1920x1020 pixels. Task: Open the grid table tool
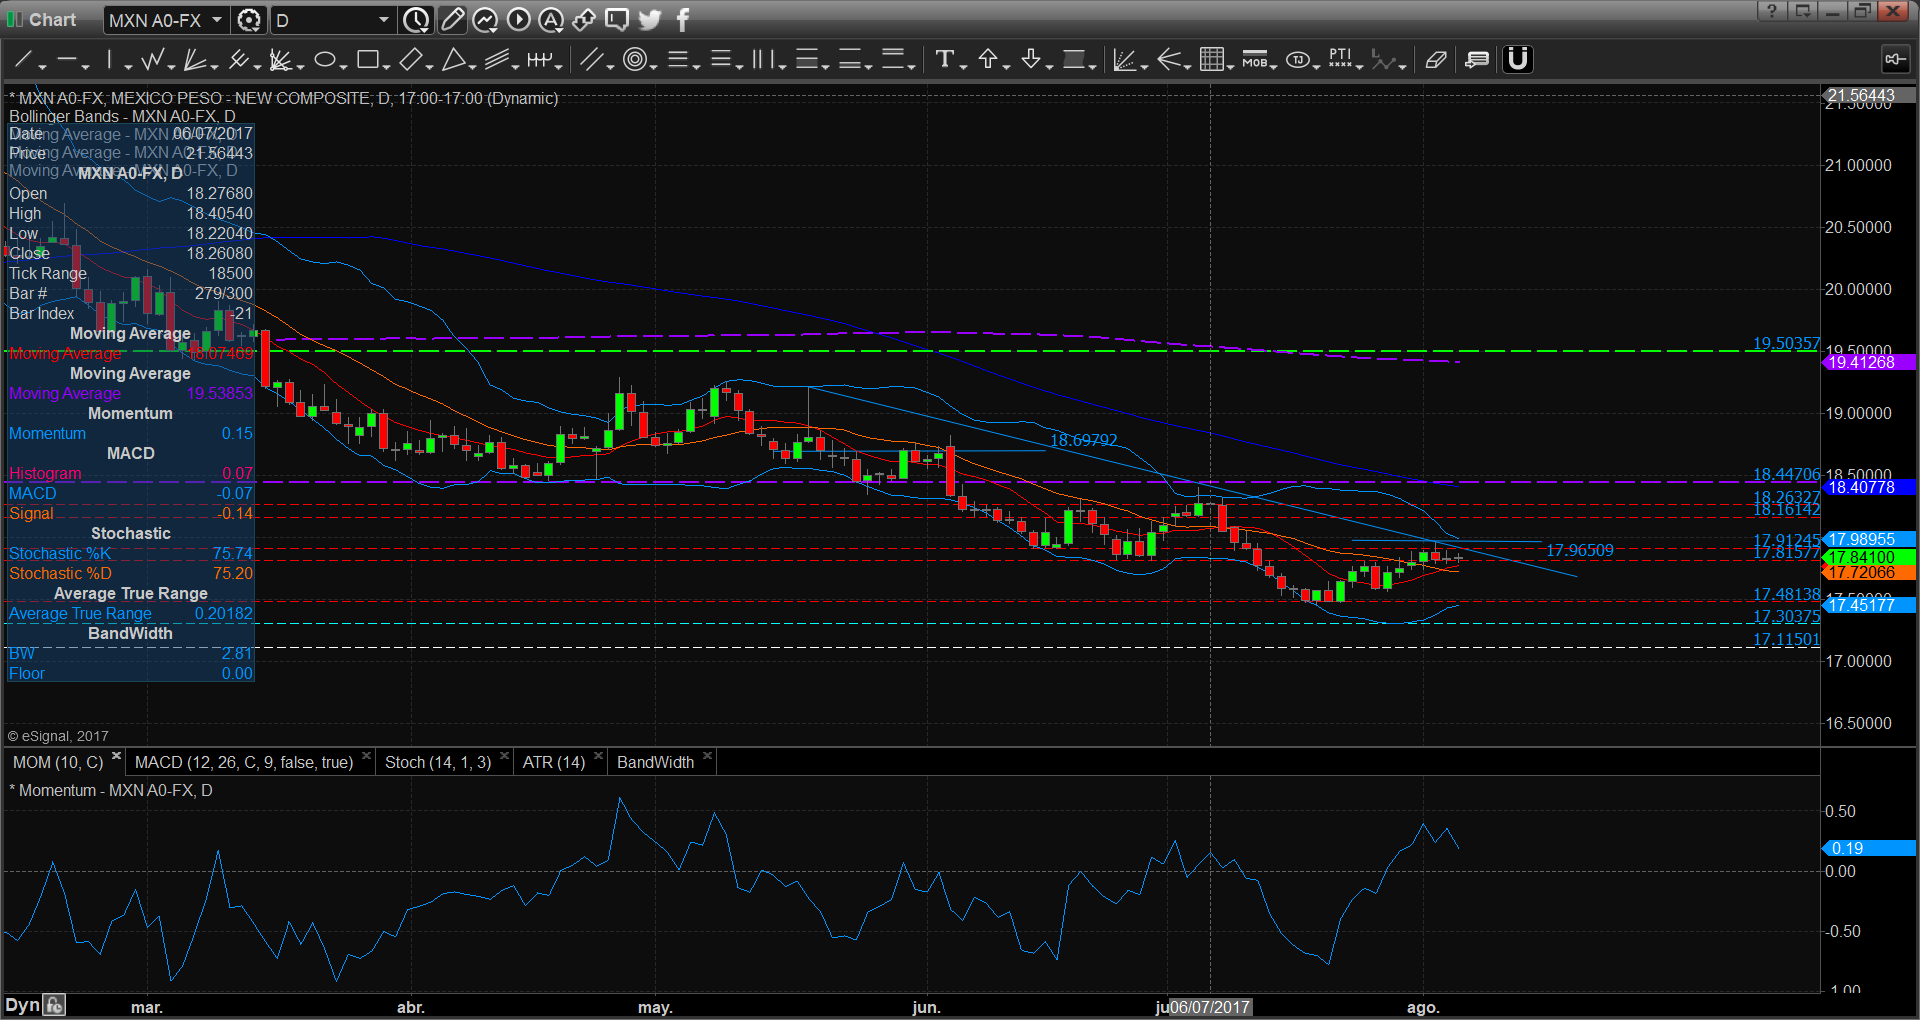(1211, 60)
